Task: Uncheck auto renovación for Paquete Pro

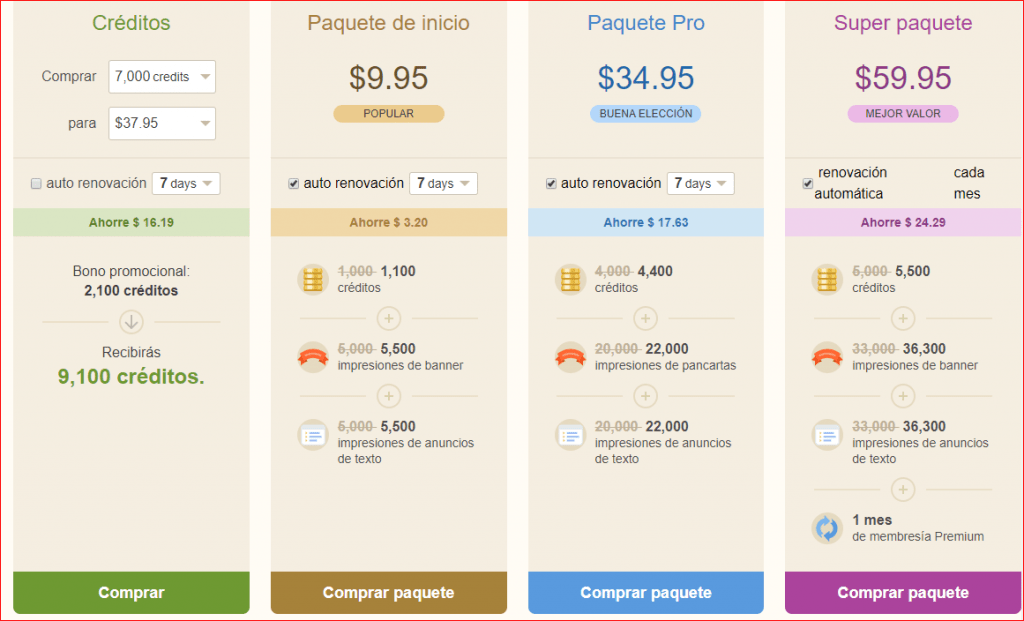Action: point(550,184)
